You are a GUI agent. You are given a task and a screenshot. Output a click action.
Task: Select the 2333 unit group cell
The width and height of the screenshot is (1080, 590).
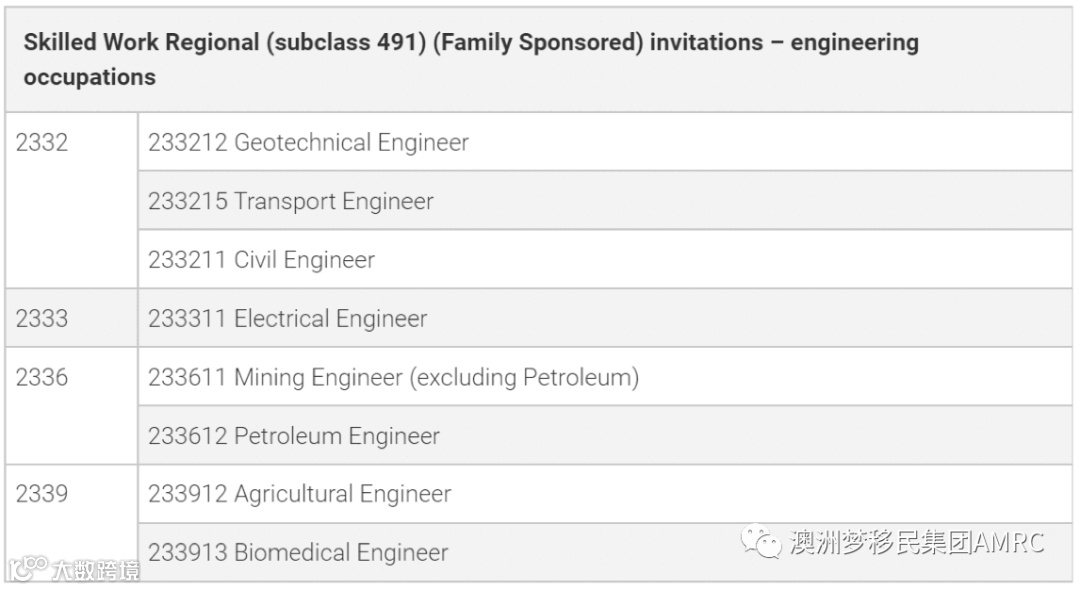click(x=42, y=319)
